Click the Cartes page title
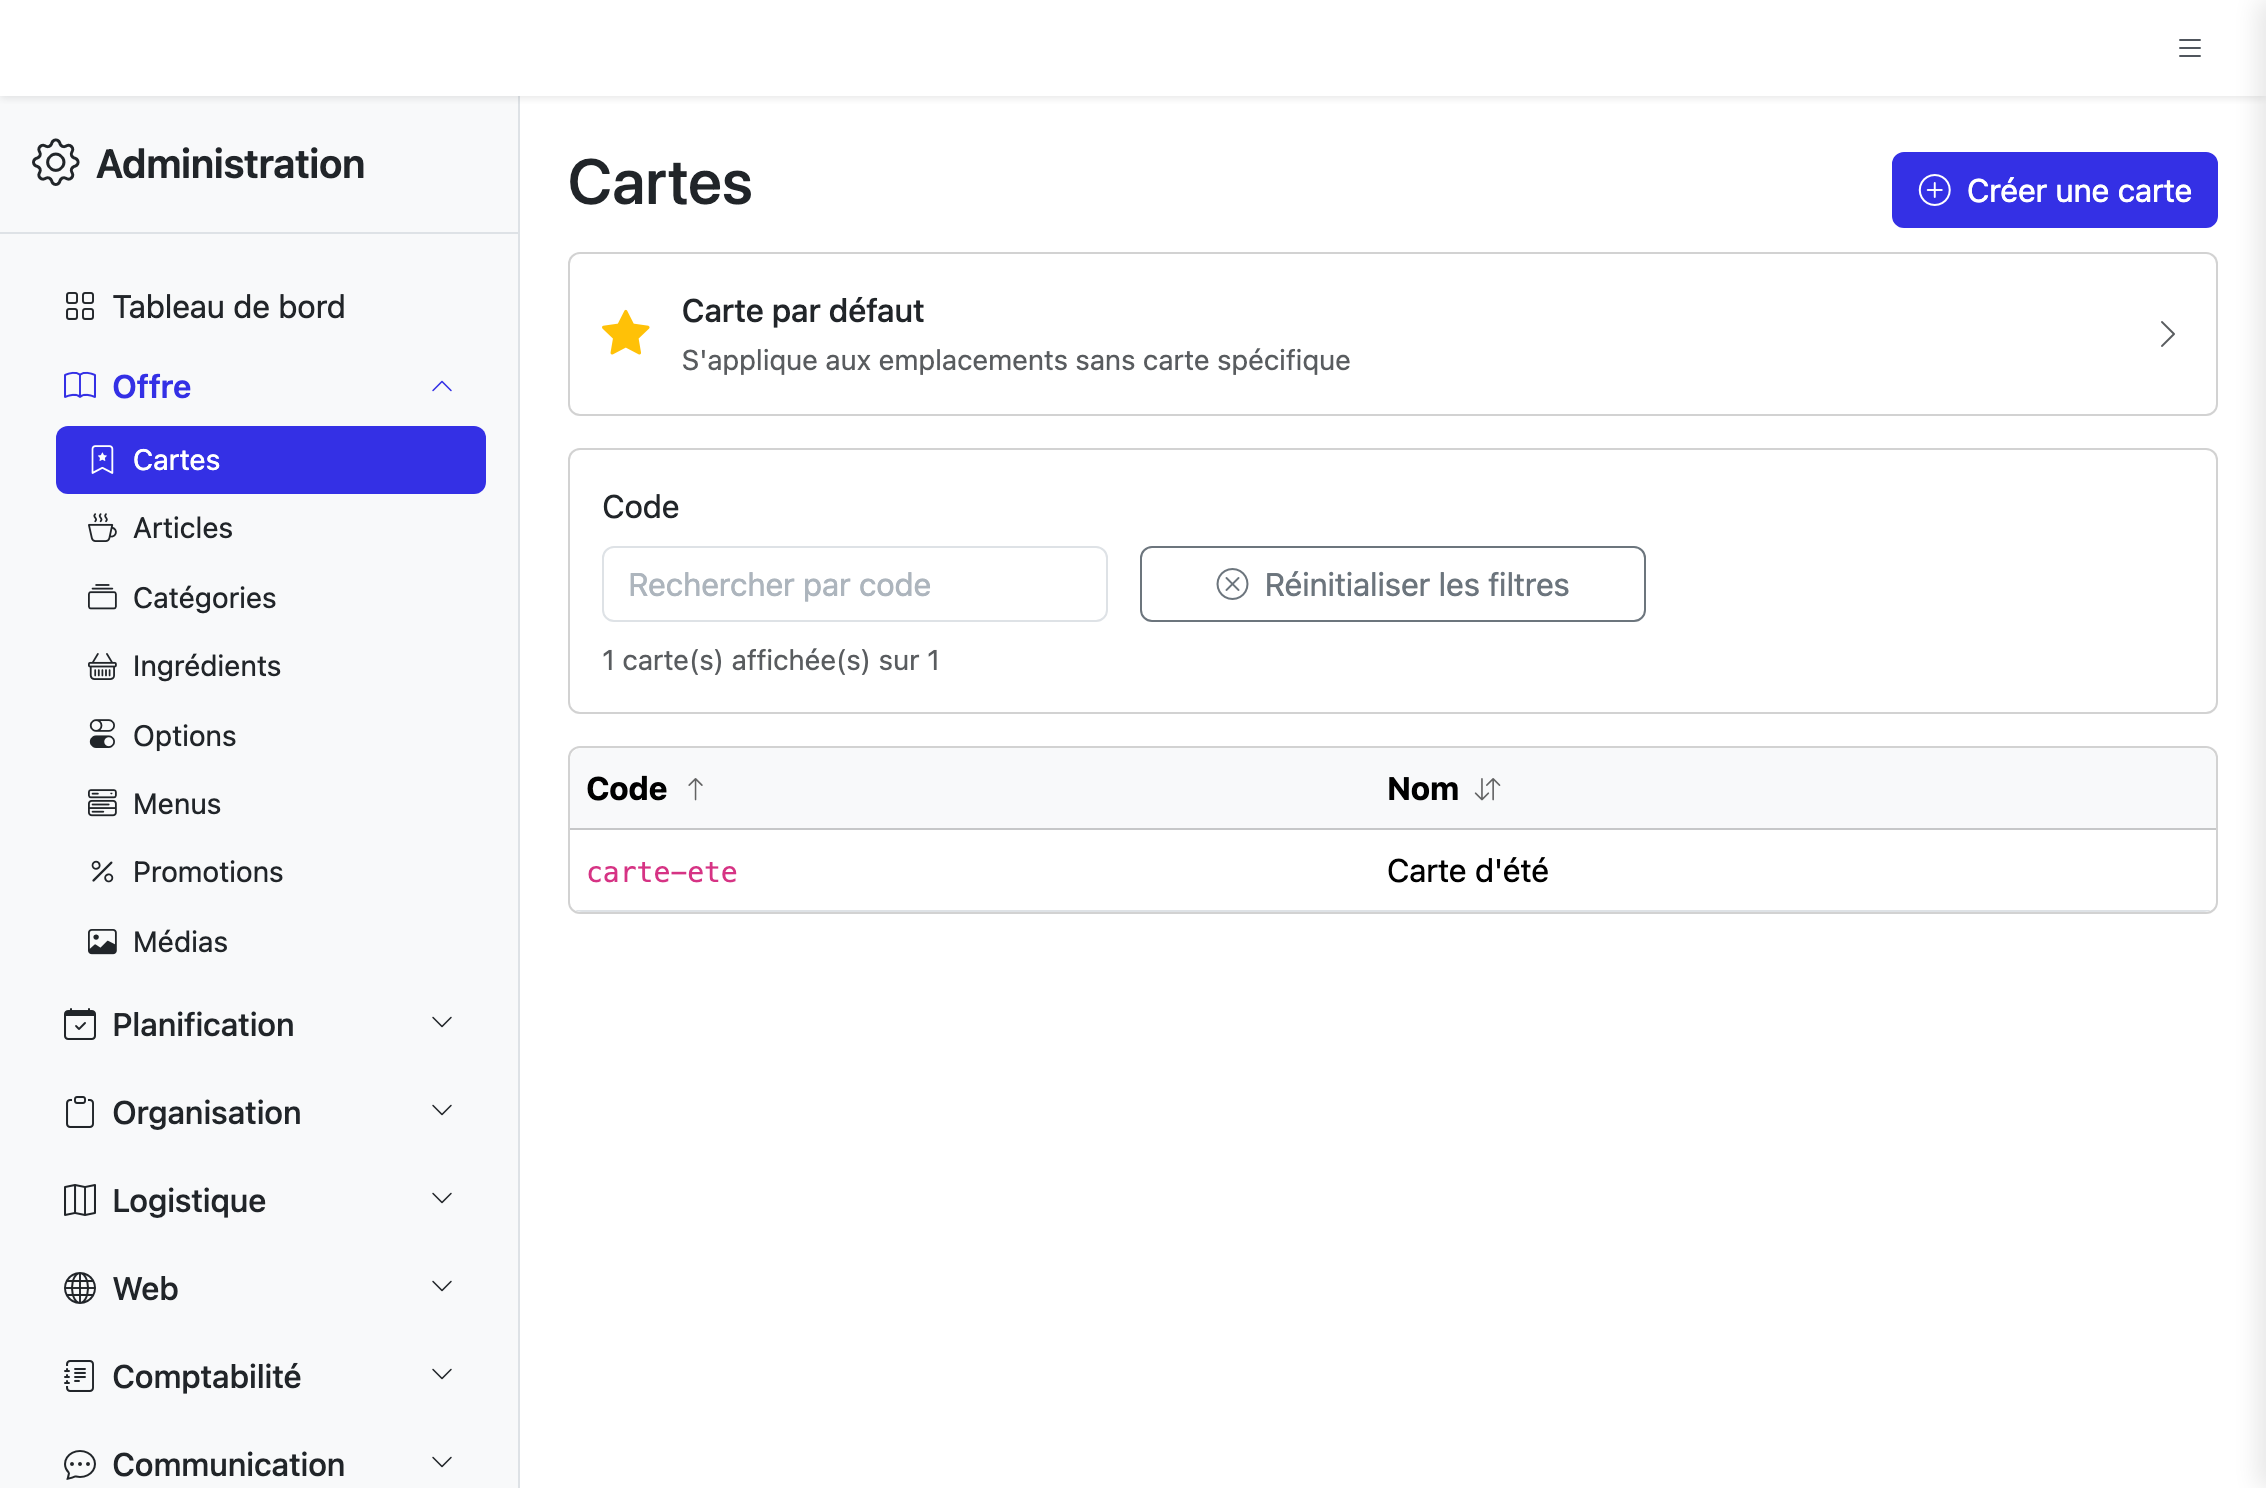The image size is (2266, 1488). pyautogui.click(x=660, y=183)
